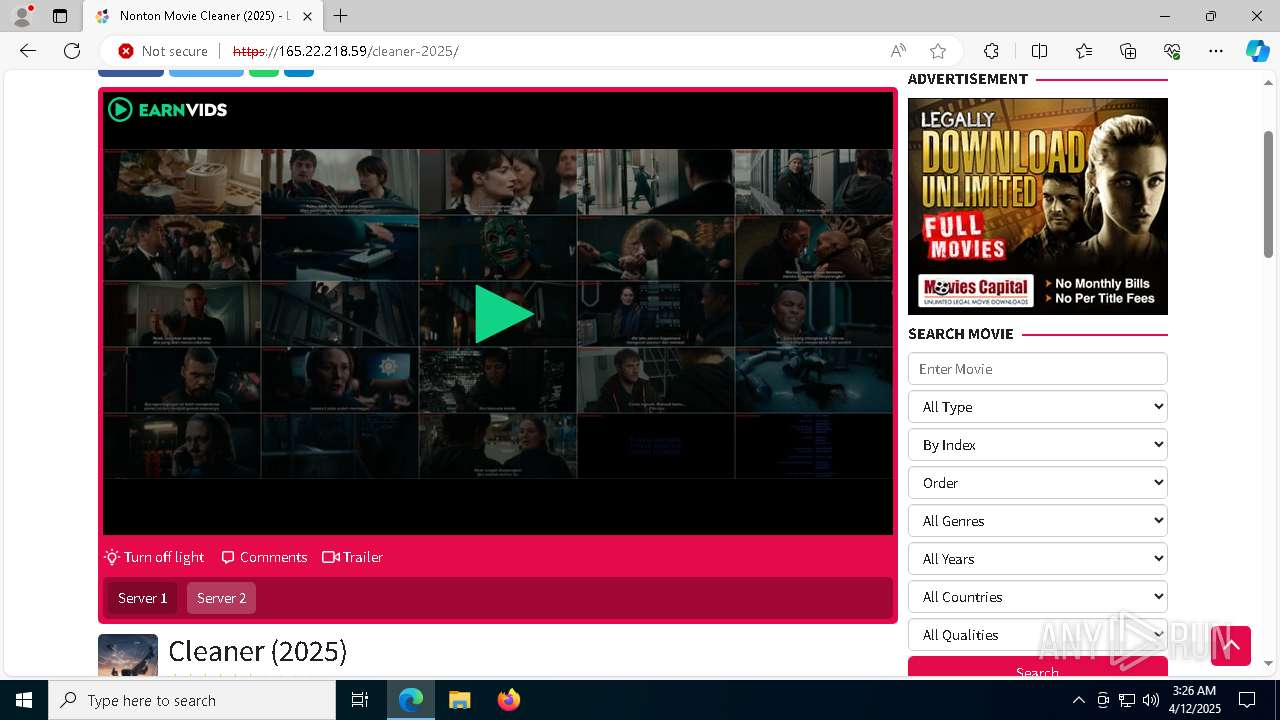Select the Nonton Movie Cleaner tab
Viewport: 1280px width, 720px height.
(203, 16)
